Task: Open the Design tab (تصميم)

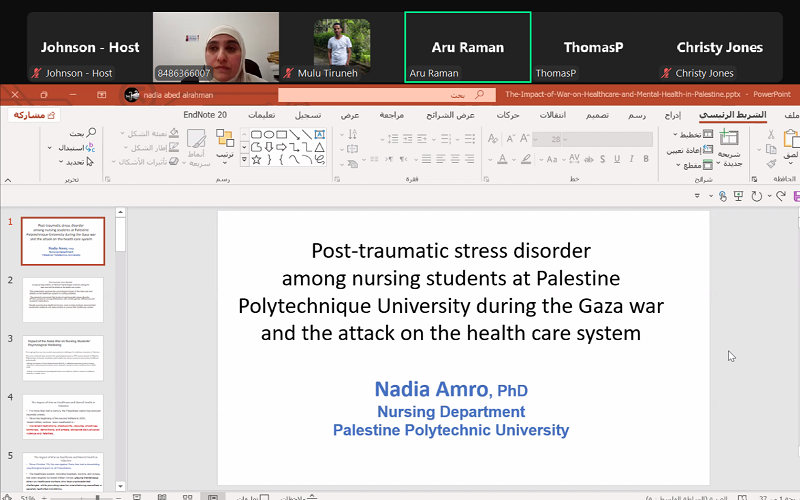Action: point(595,115)
